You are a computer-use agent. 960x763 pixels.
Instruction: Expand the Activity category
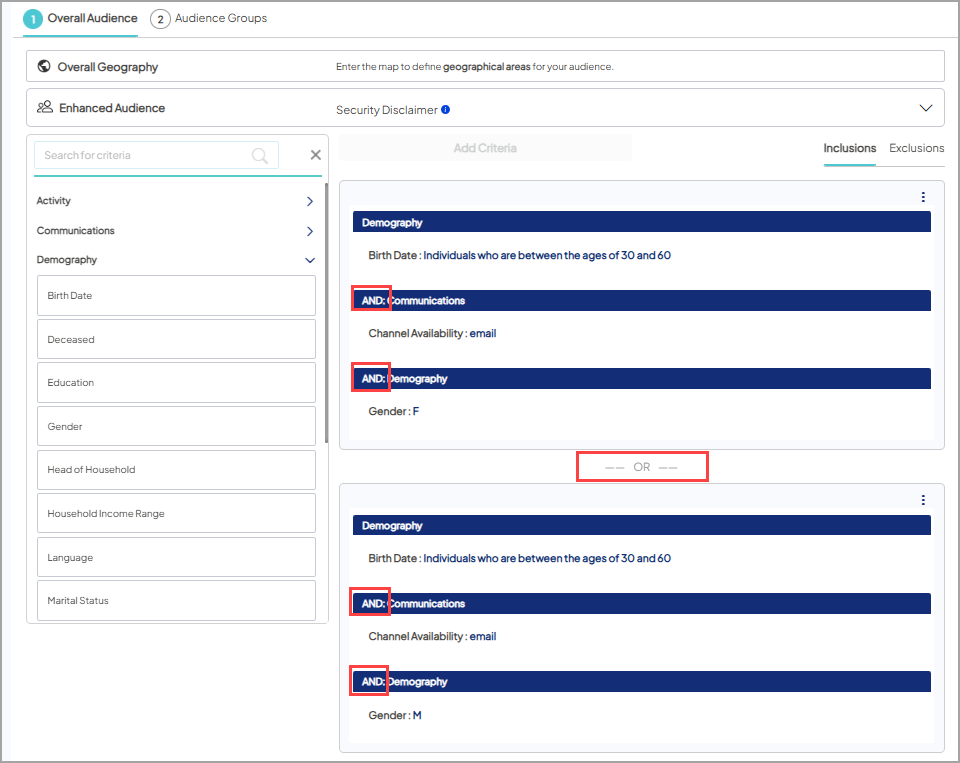pos(310,201)
